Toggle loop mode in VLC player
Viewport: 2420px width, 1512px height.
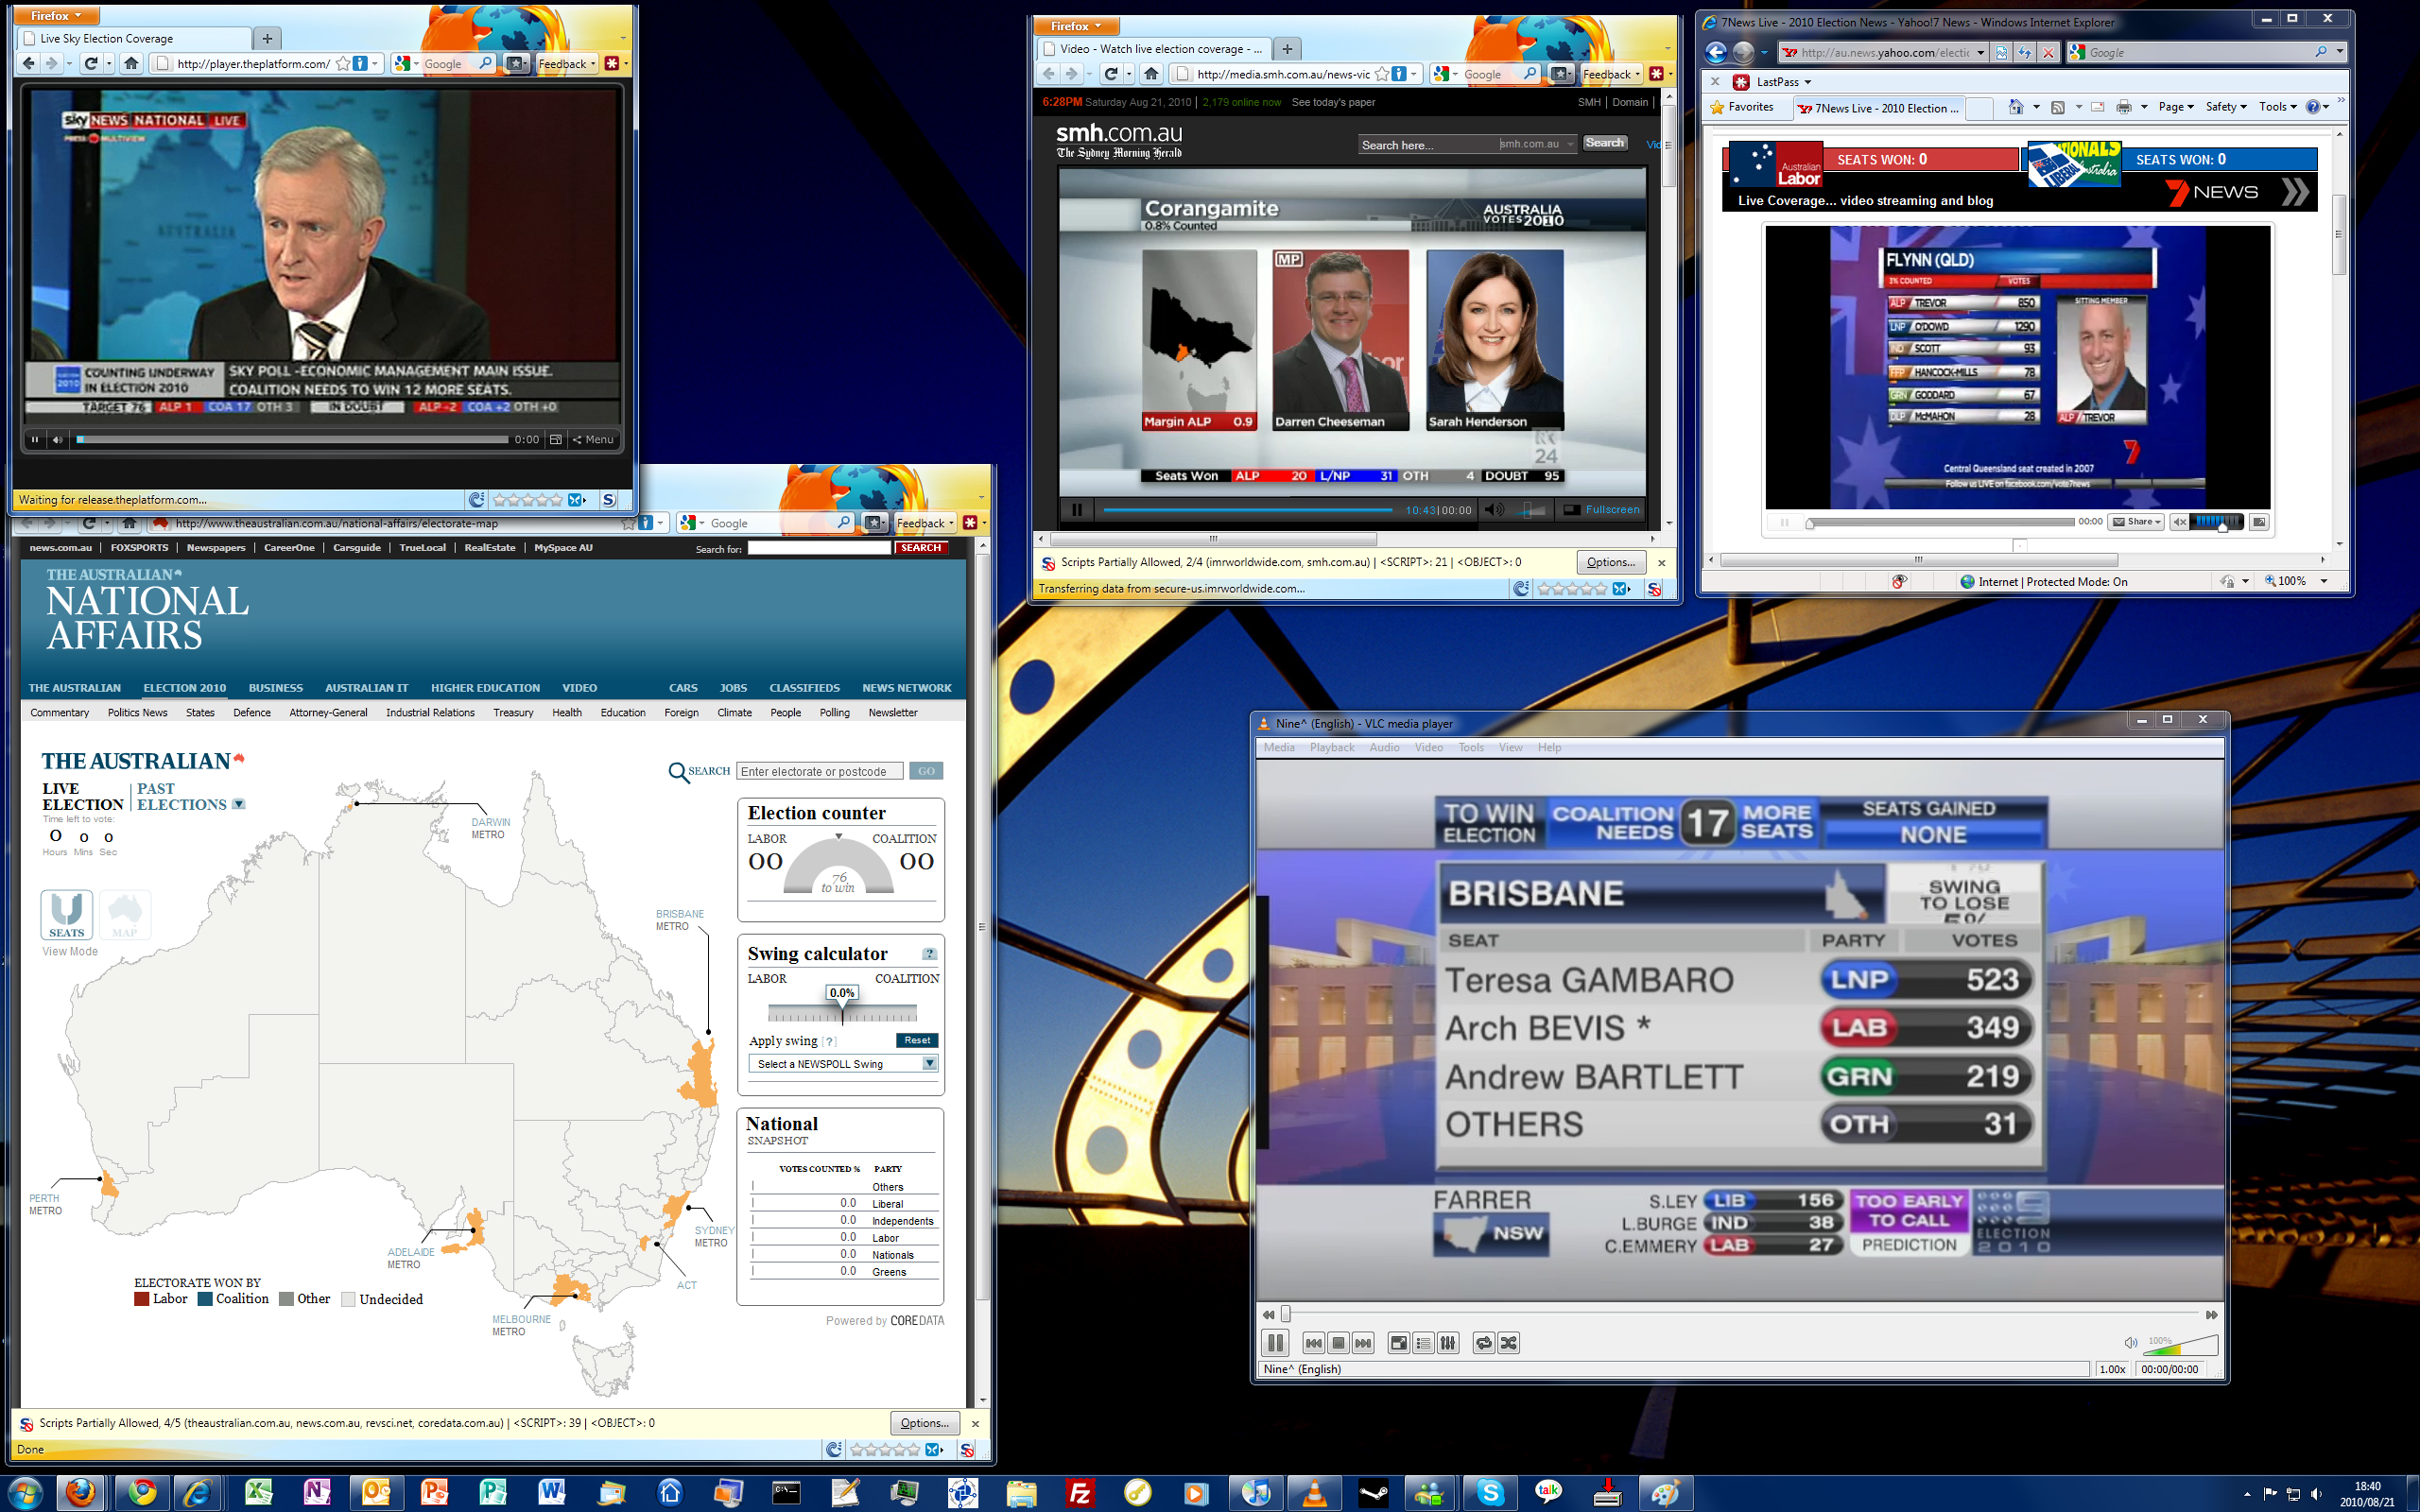(x=1484, y=1343)
